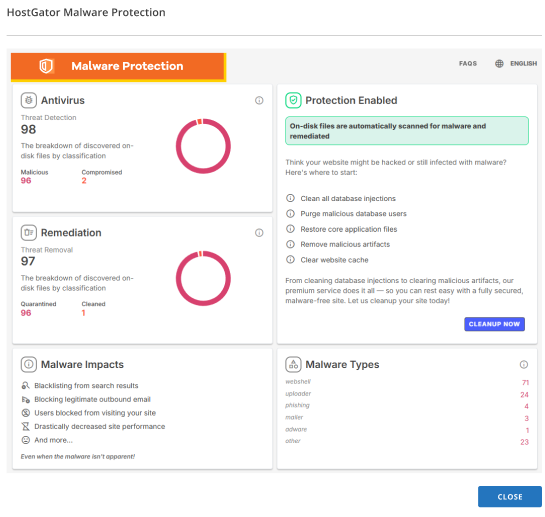The image size is (545, 517).
Task: Click the hourglass decreased site performance icon
Action: pos(26,426)
